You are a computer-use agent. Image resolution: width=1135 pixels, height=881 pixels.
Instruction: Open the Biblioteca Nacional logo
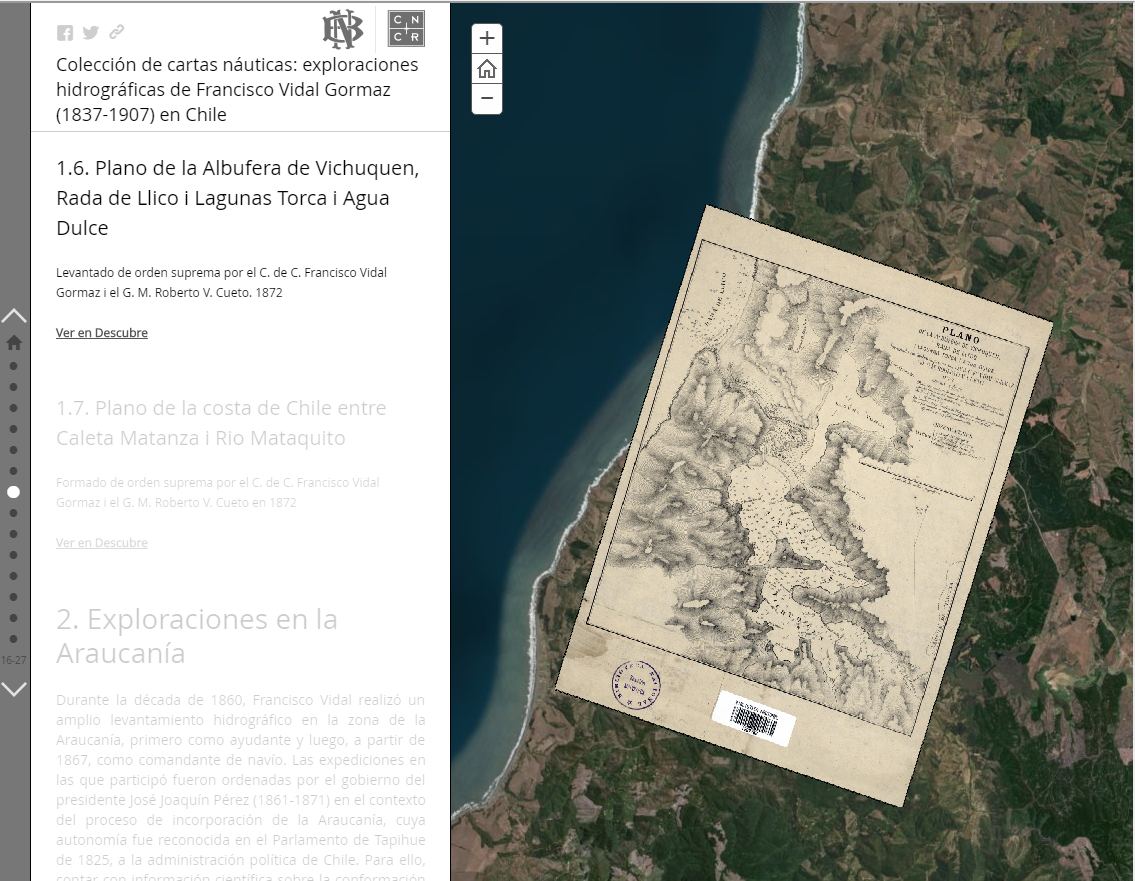tap(342, 29)
